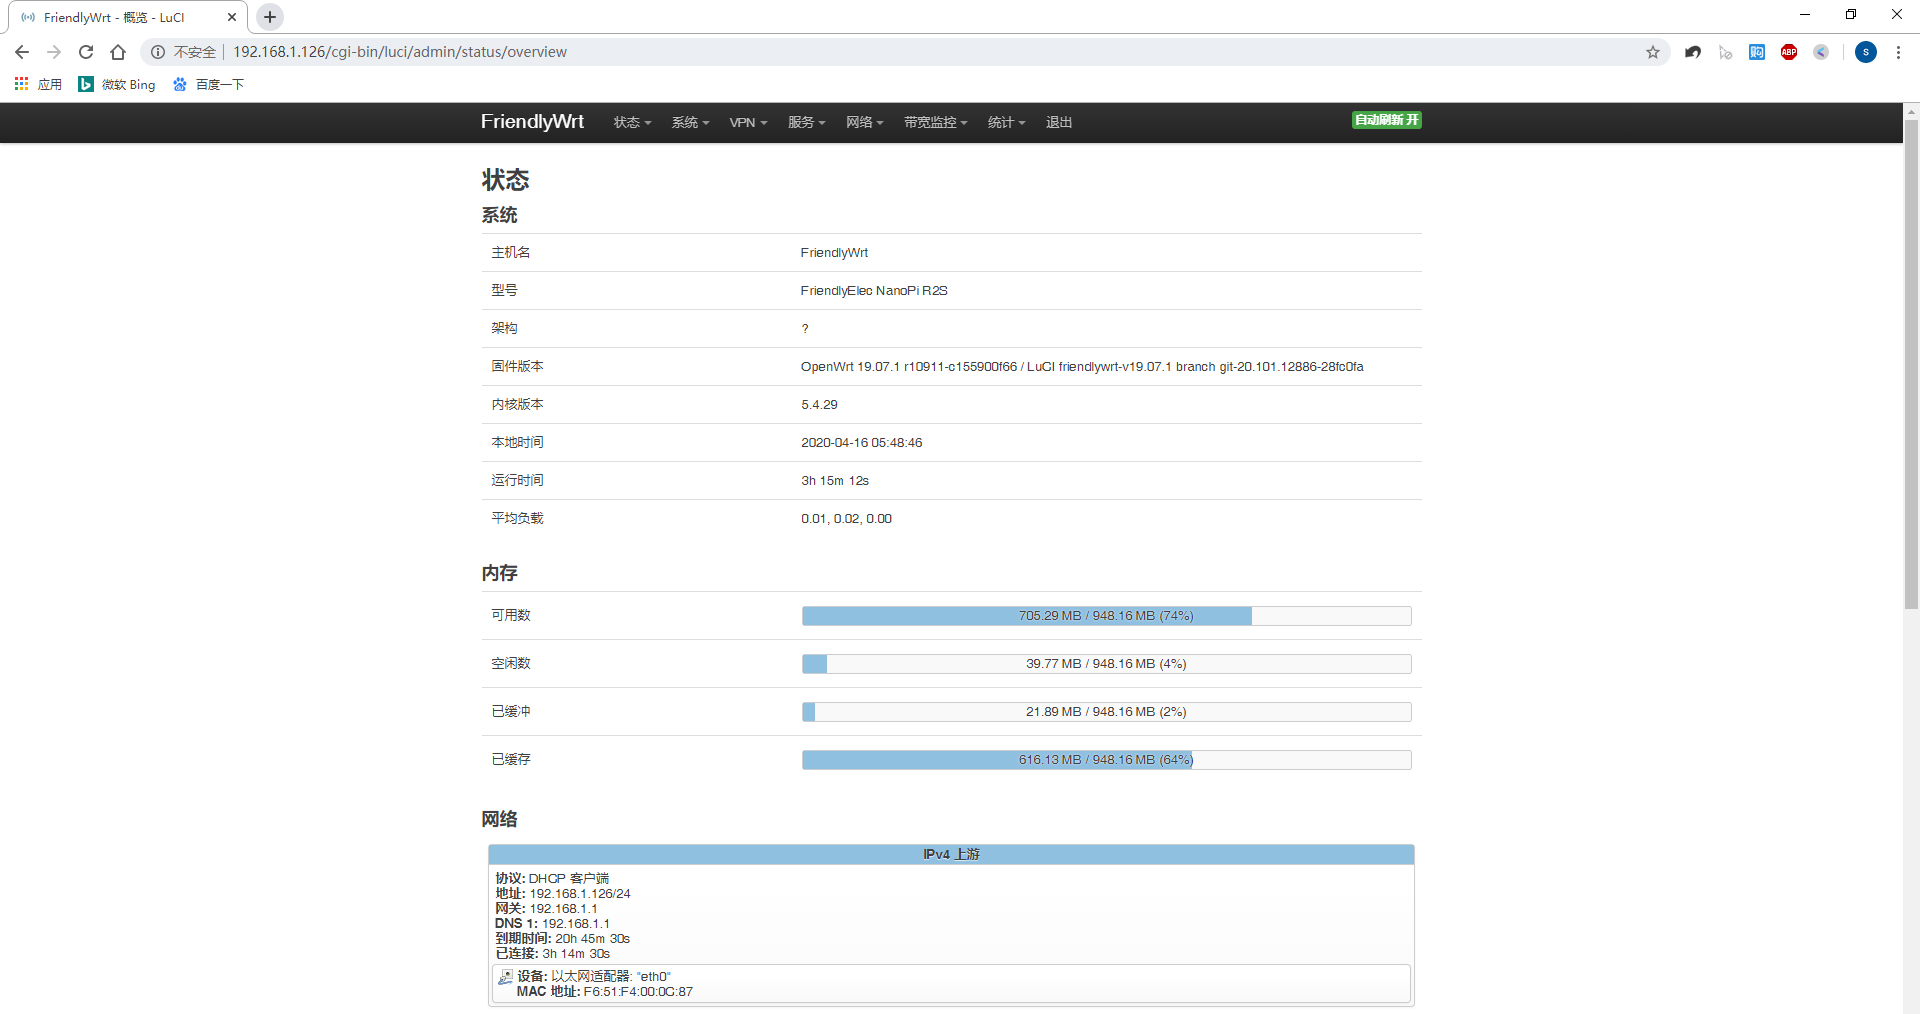This screenshot has width=1920, height=1014.
Task: Select kernel version 5.4.29
Action: [x=819, y=405]
